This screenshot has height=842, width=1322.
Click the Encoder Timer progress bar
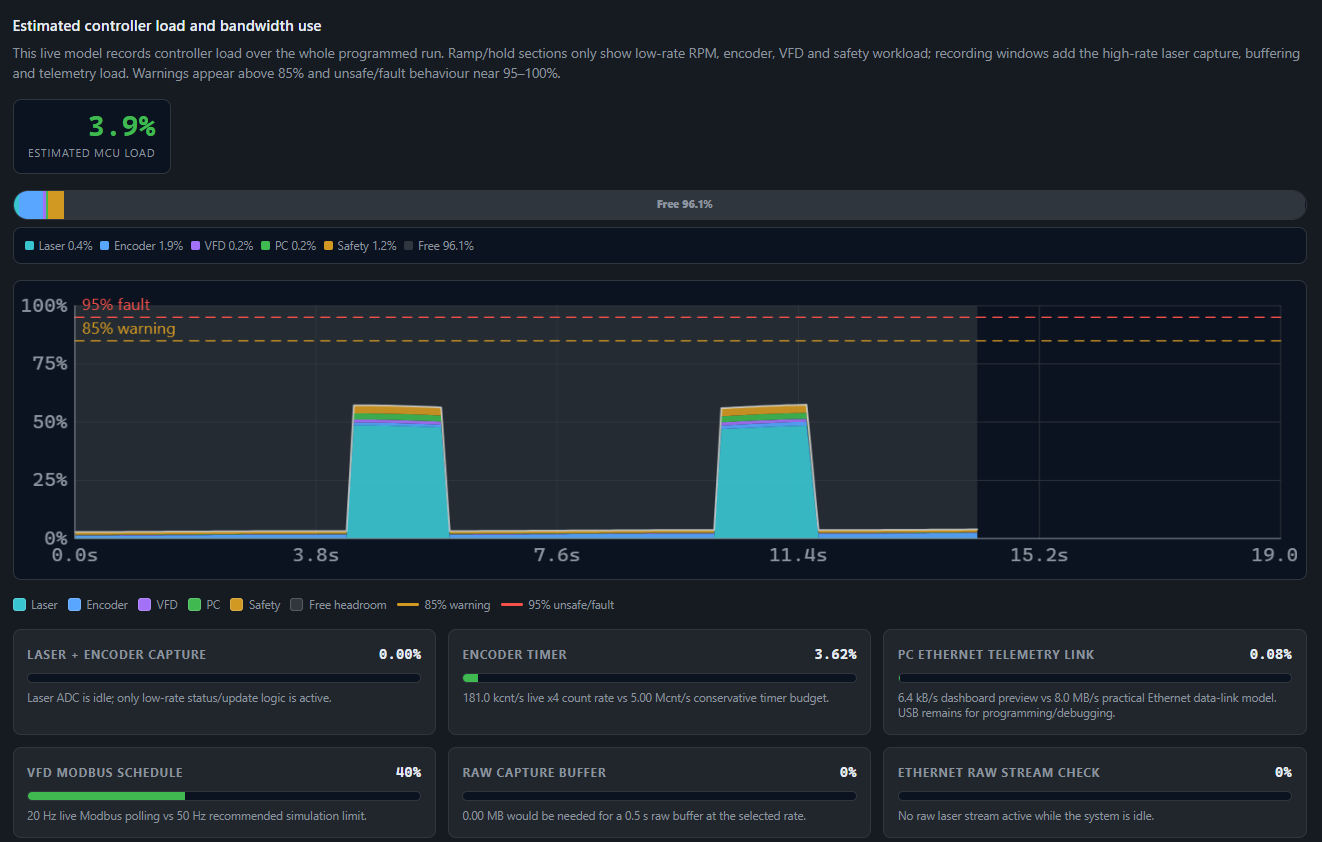pos(659,679)
